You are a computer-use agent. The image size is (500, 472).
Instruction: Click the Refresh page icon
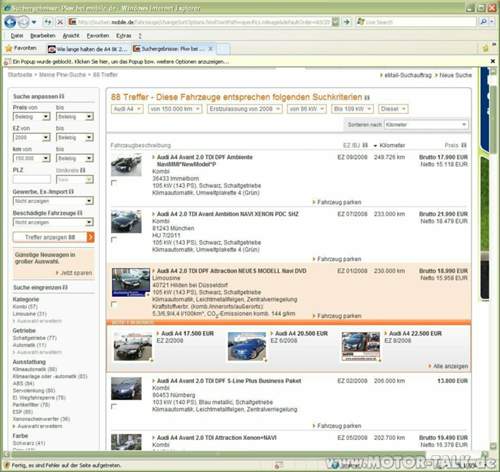(x=48, y=22)
